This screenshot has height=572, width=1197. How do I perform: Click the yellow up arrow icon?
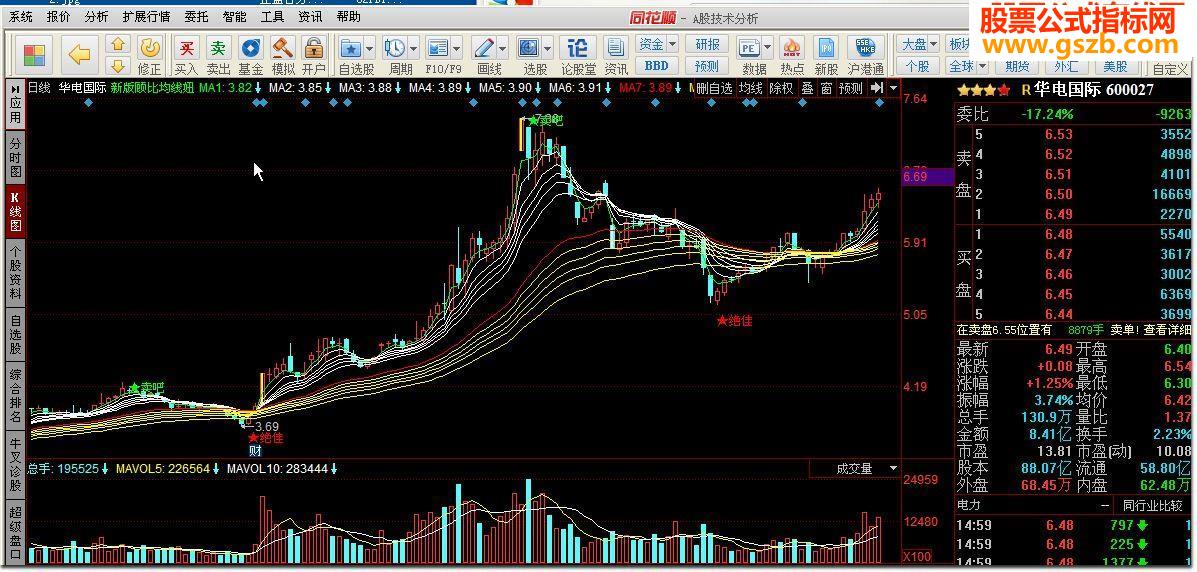(118, 44)
